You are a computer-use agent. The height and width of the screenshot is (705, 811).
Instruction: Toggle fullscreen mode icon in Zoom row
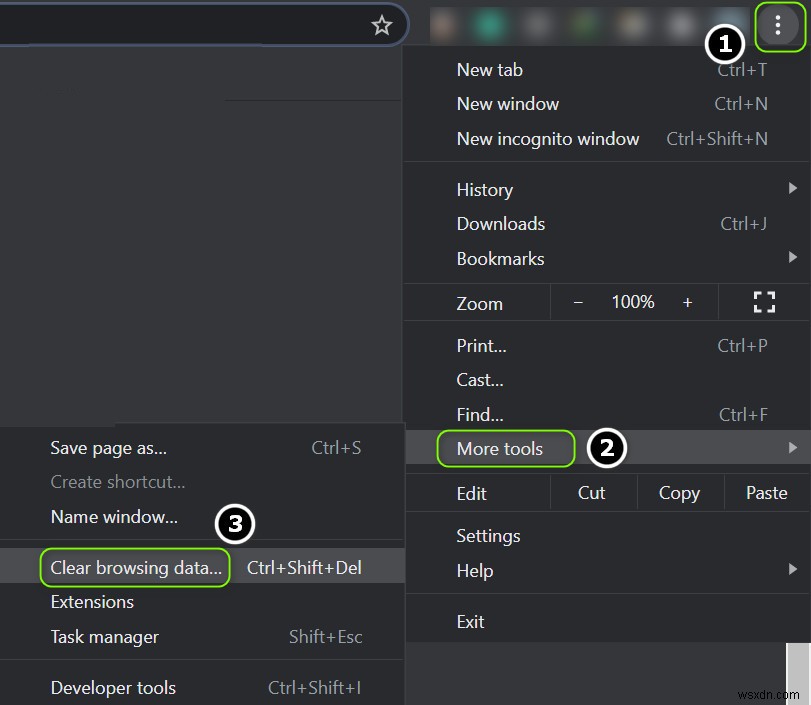click(x=764, y=302)
